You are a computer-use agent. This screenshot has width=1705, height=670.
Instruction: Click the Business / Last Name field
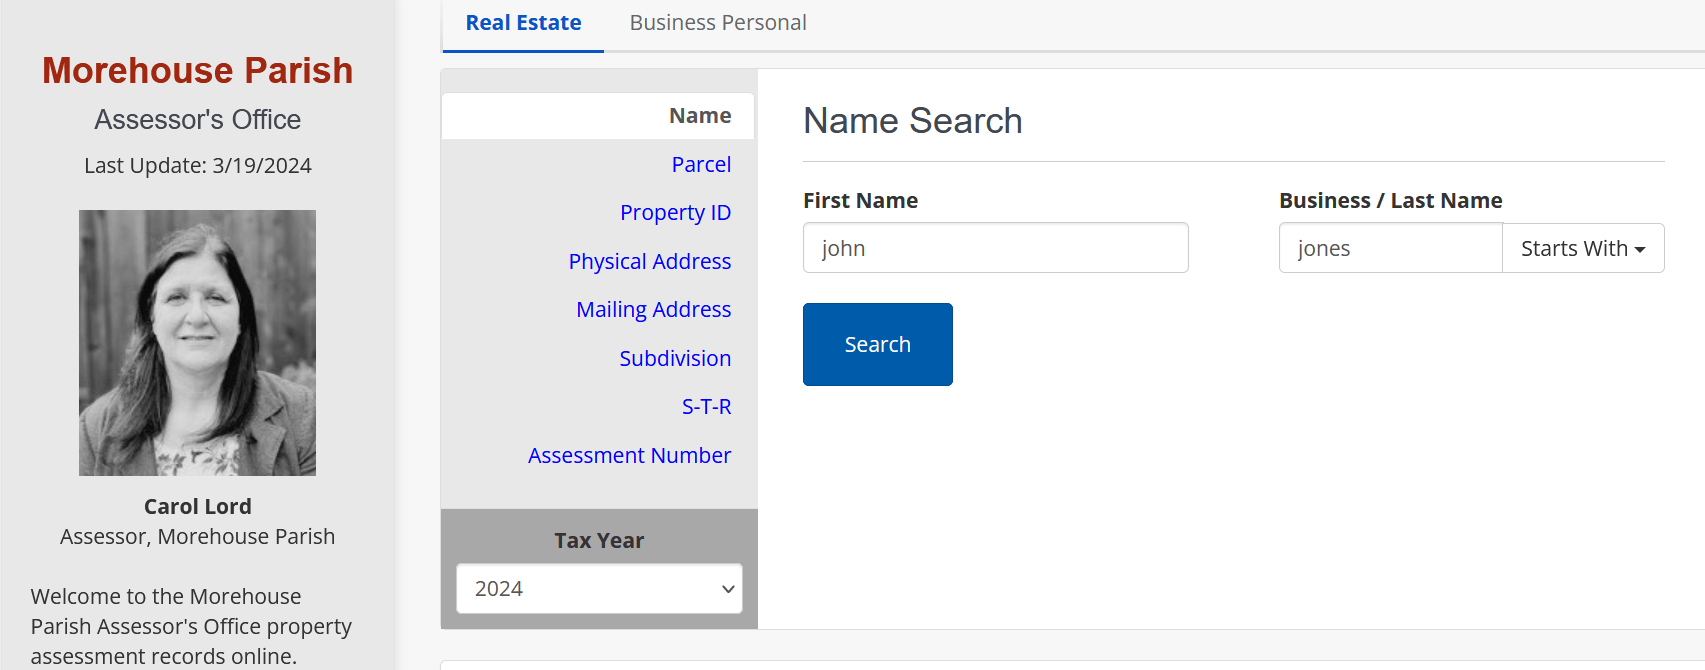pos(1390,247)
